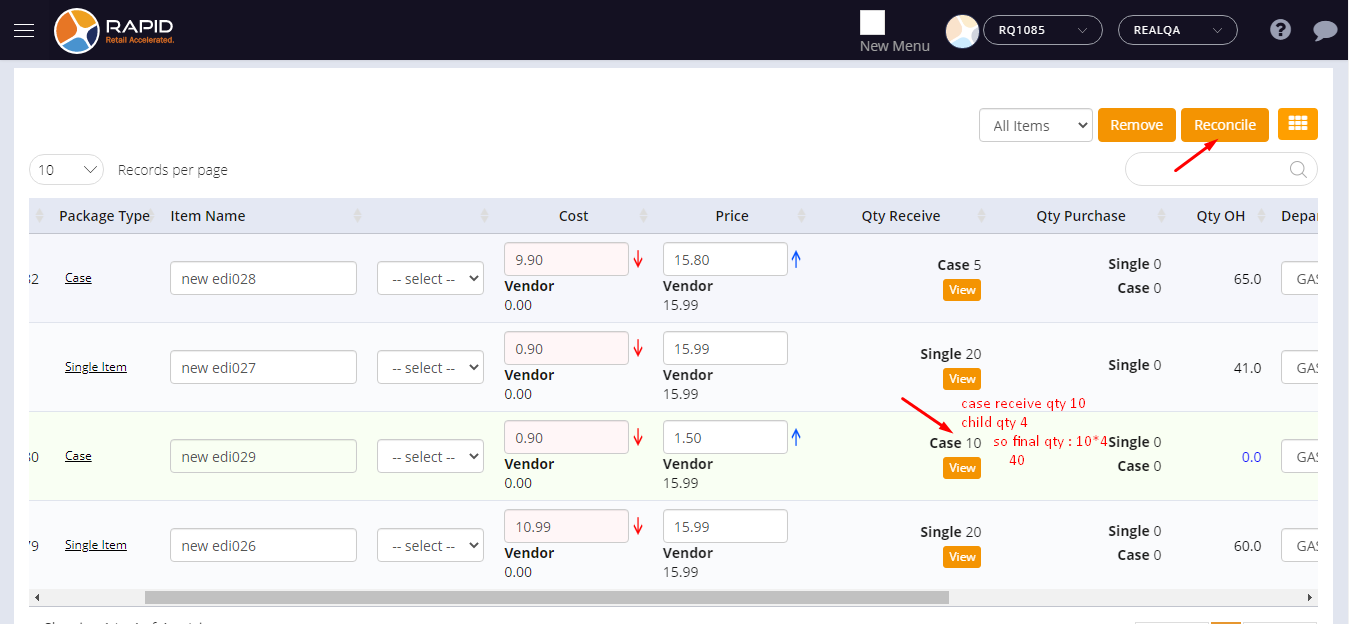Image resolution: width=1349 pixels, height=624 pixels.
Task: Click the search magnifier icon
Action: point(1298,169)
